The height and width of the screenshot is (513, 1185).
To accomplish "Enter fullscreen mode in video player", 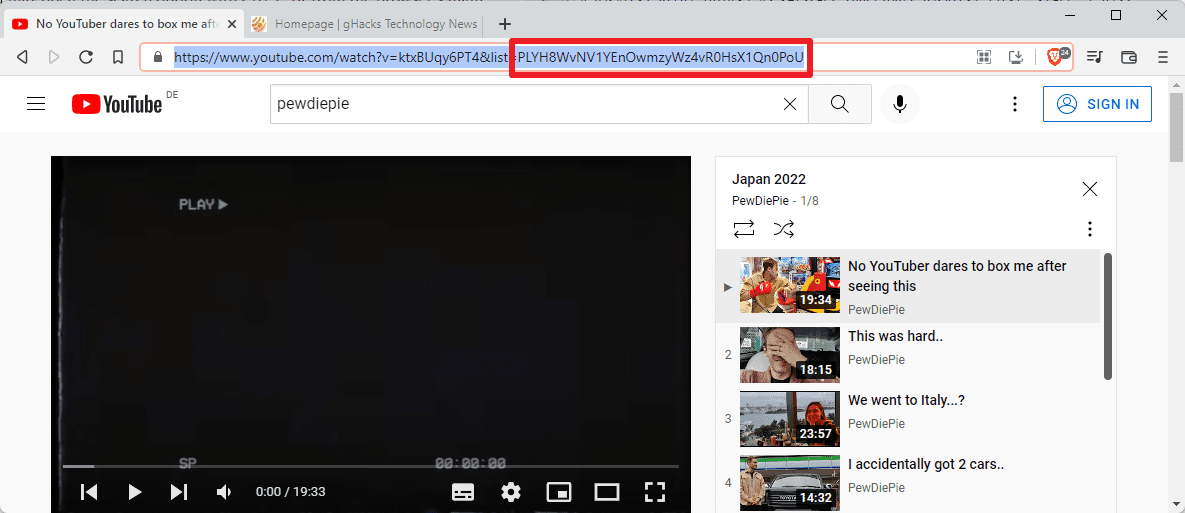I will [654, 491].
